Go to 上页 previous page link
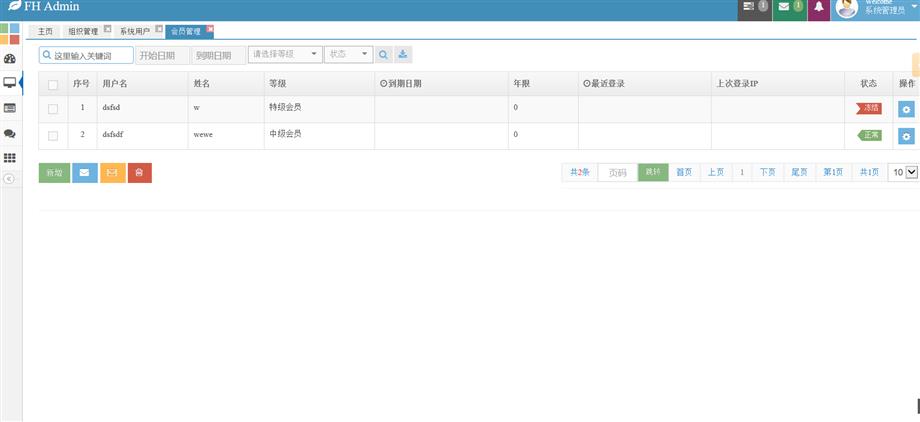 (x=715, y=172)
